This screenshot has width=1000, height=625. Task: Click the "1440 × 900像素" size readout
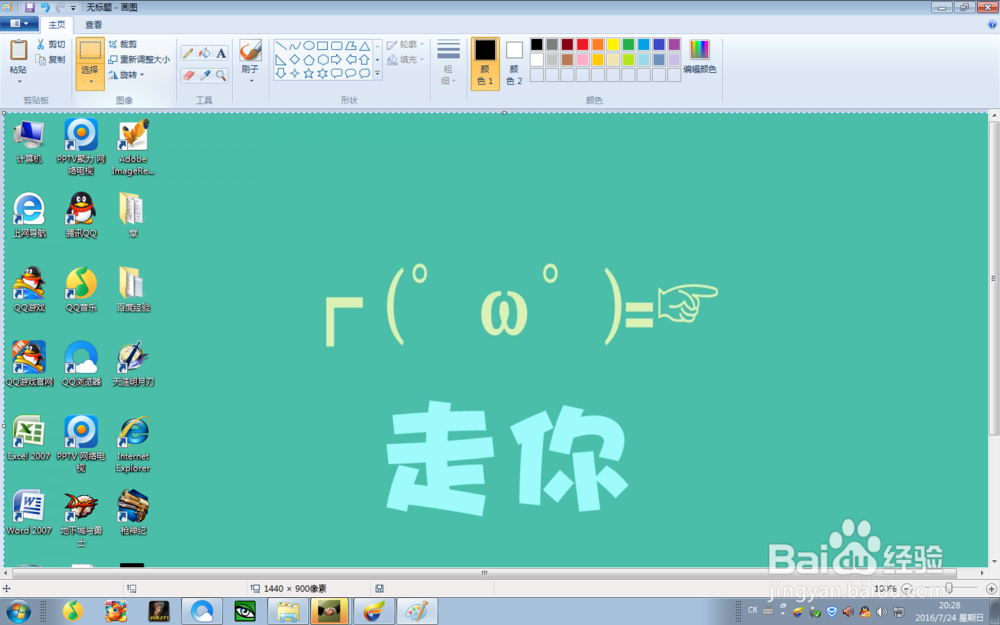pos(296,589)
